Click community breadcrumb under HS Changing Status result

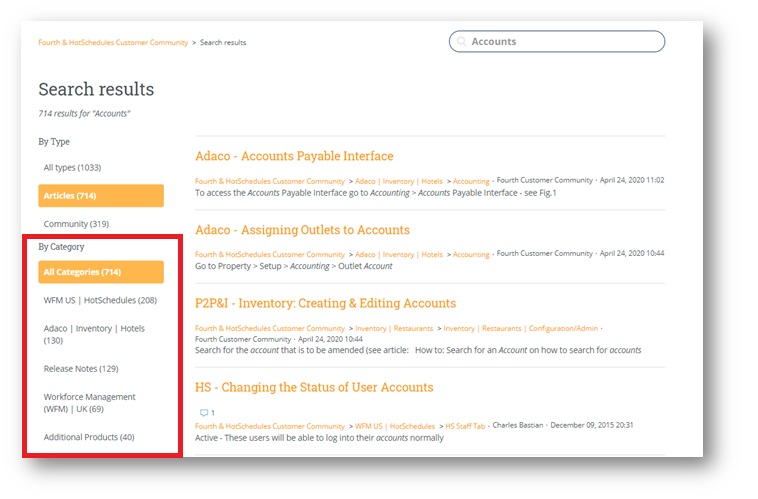click(x=270, y=426)
